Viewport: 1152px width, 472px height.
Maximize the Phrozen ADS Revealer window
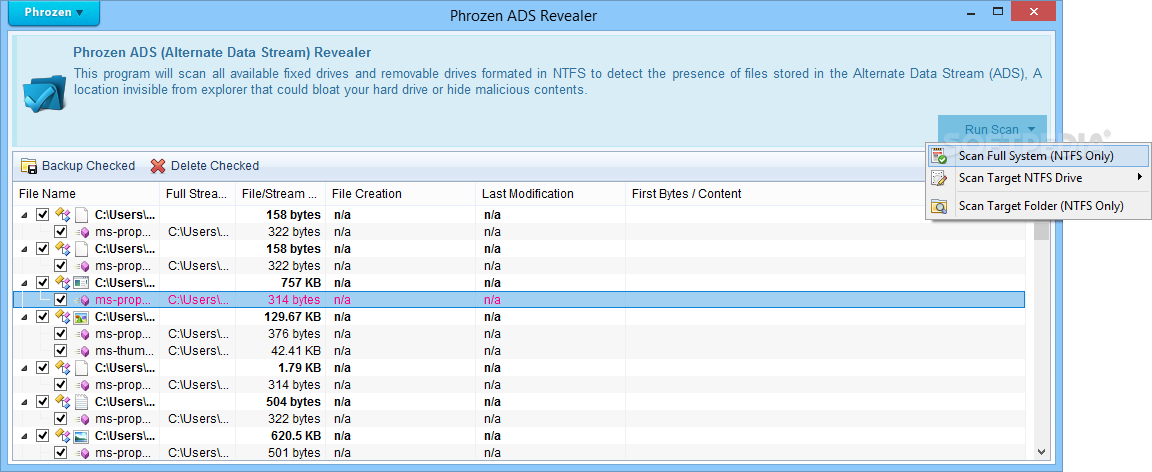998,11
